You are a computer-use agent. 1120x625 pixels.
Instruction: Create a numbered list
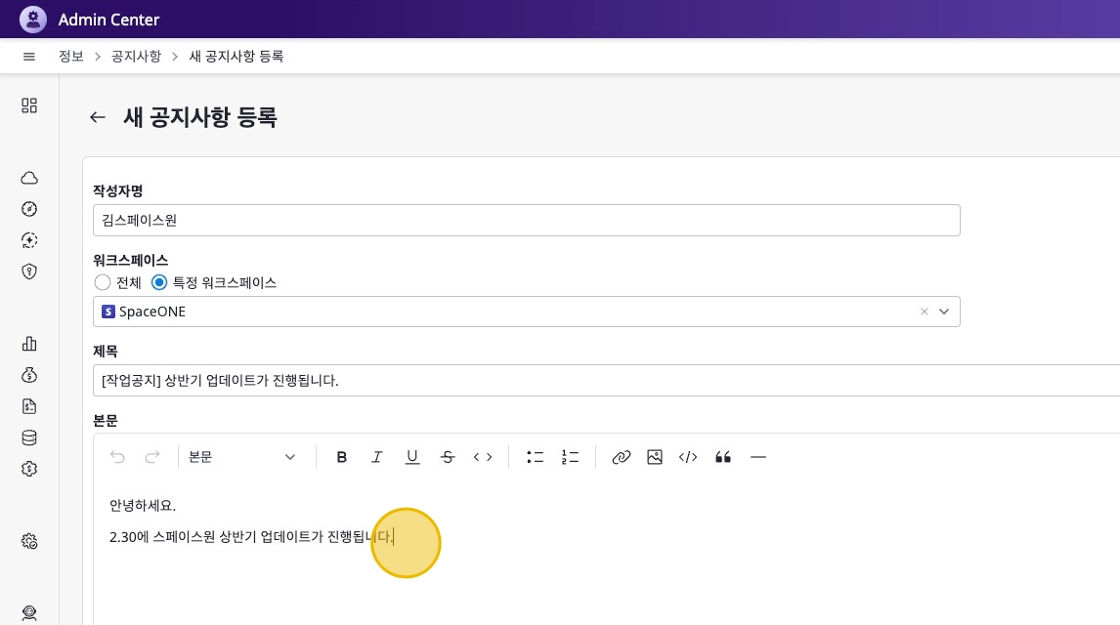point(570,457)
